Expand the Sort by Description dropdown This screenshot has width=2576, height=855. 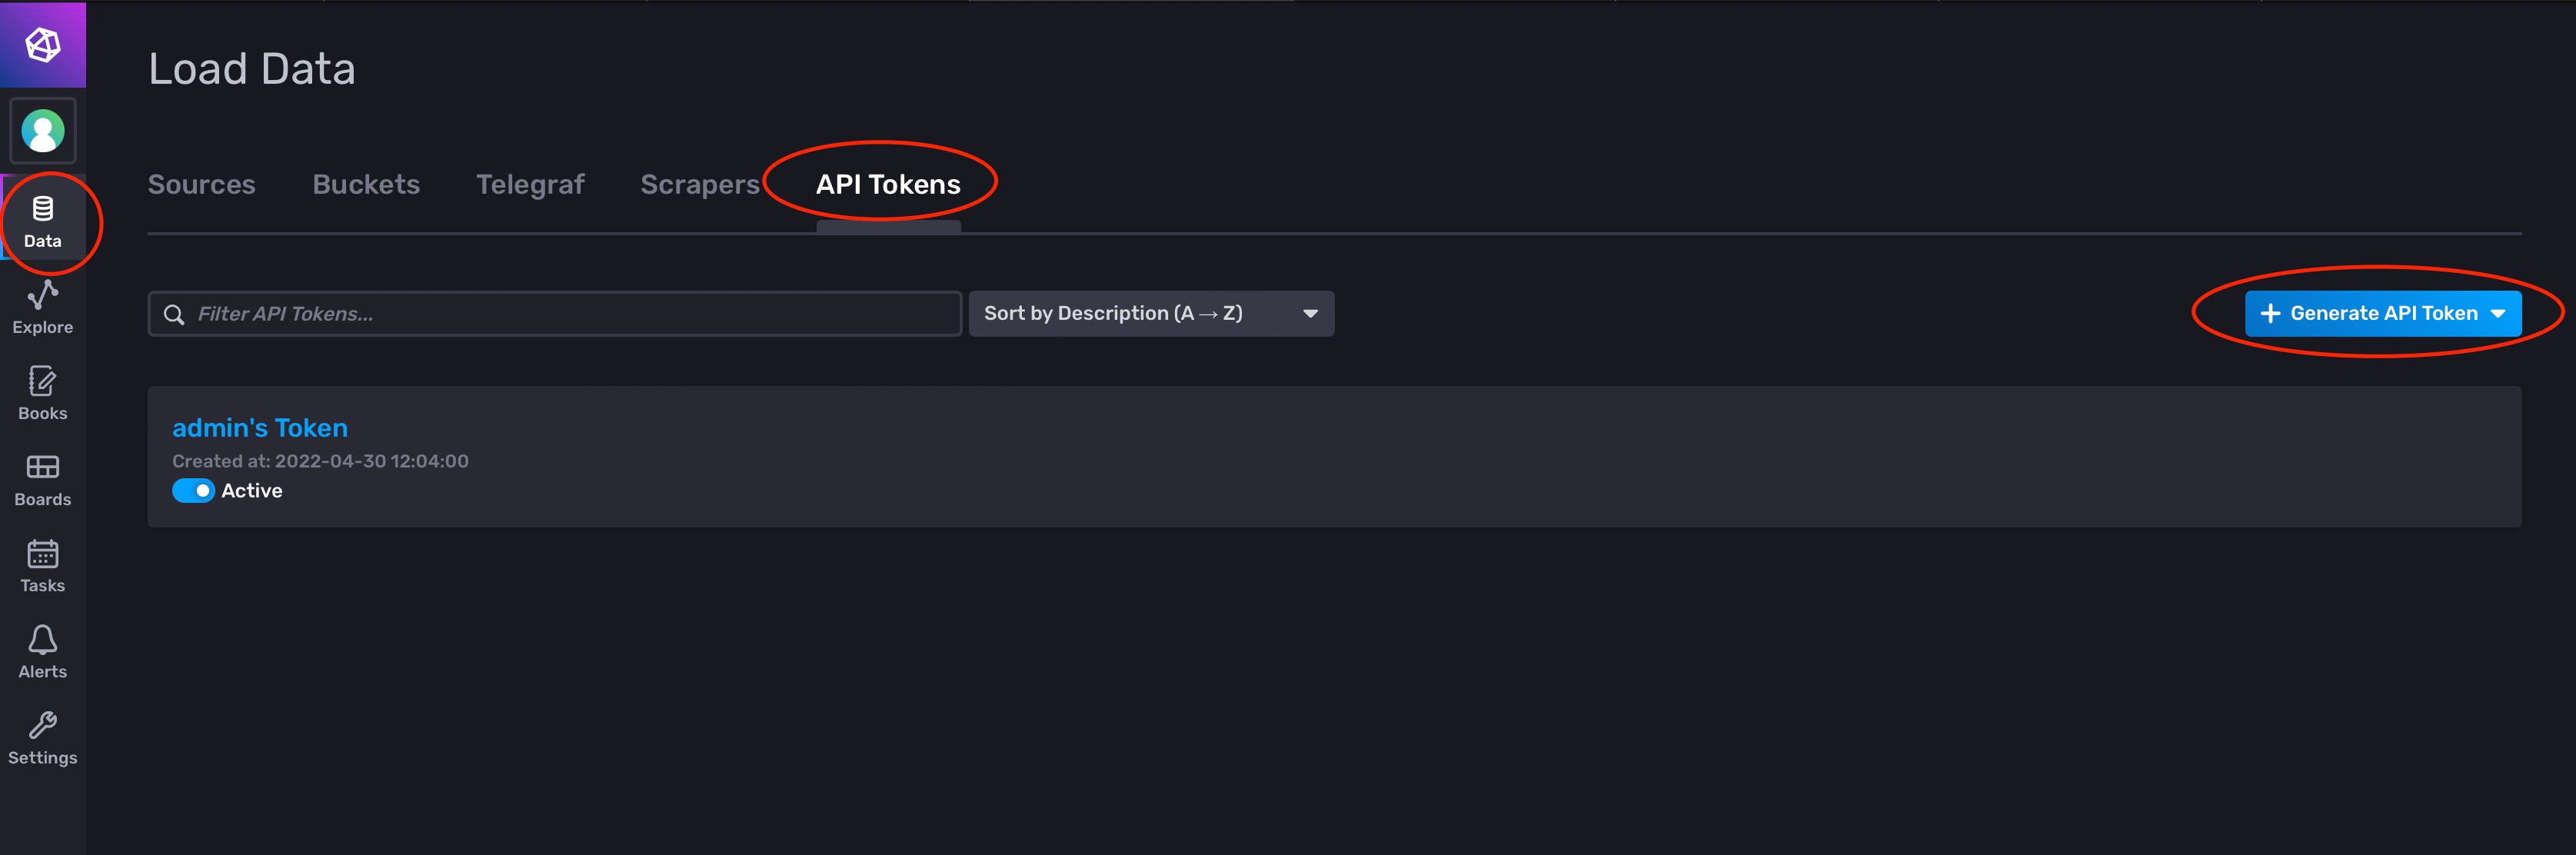tap(1150, 314)
